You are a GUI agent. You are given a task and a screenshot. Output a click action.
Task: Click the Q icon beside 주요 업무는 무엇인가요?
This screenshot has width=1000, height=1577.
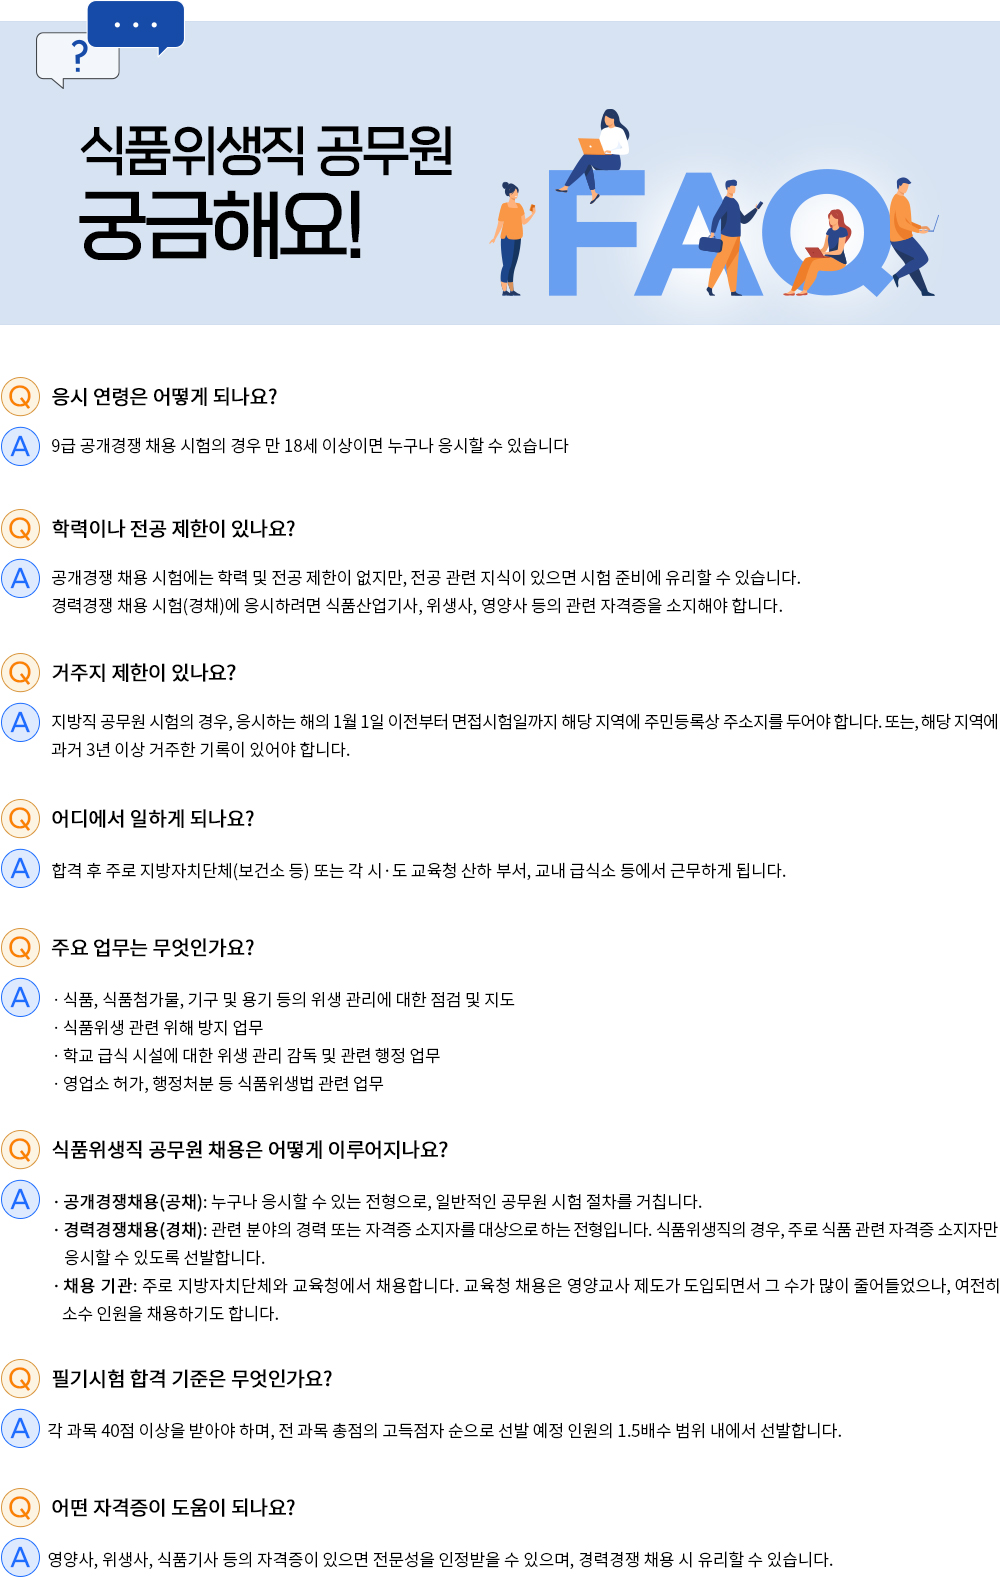pyautogui.click(x=20, y=947)
